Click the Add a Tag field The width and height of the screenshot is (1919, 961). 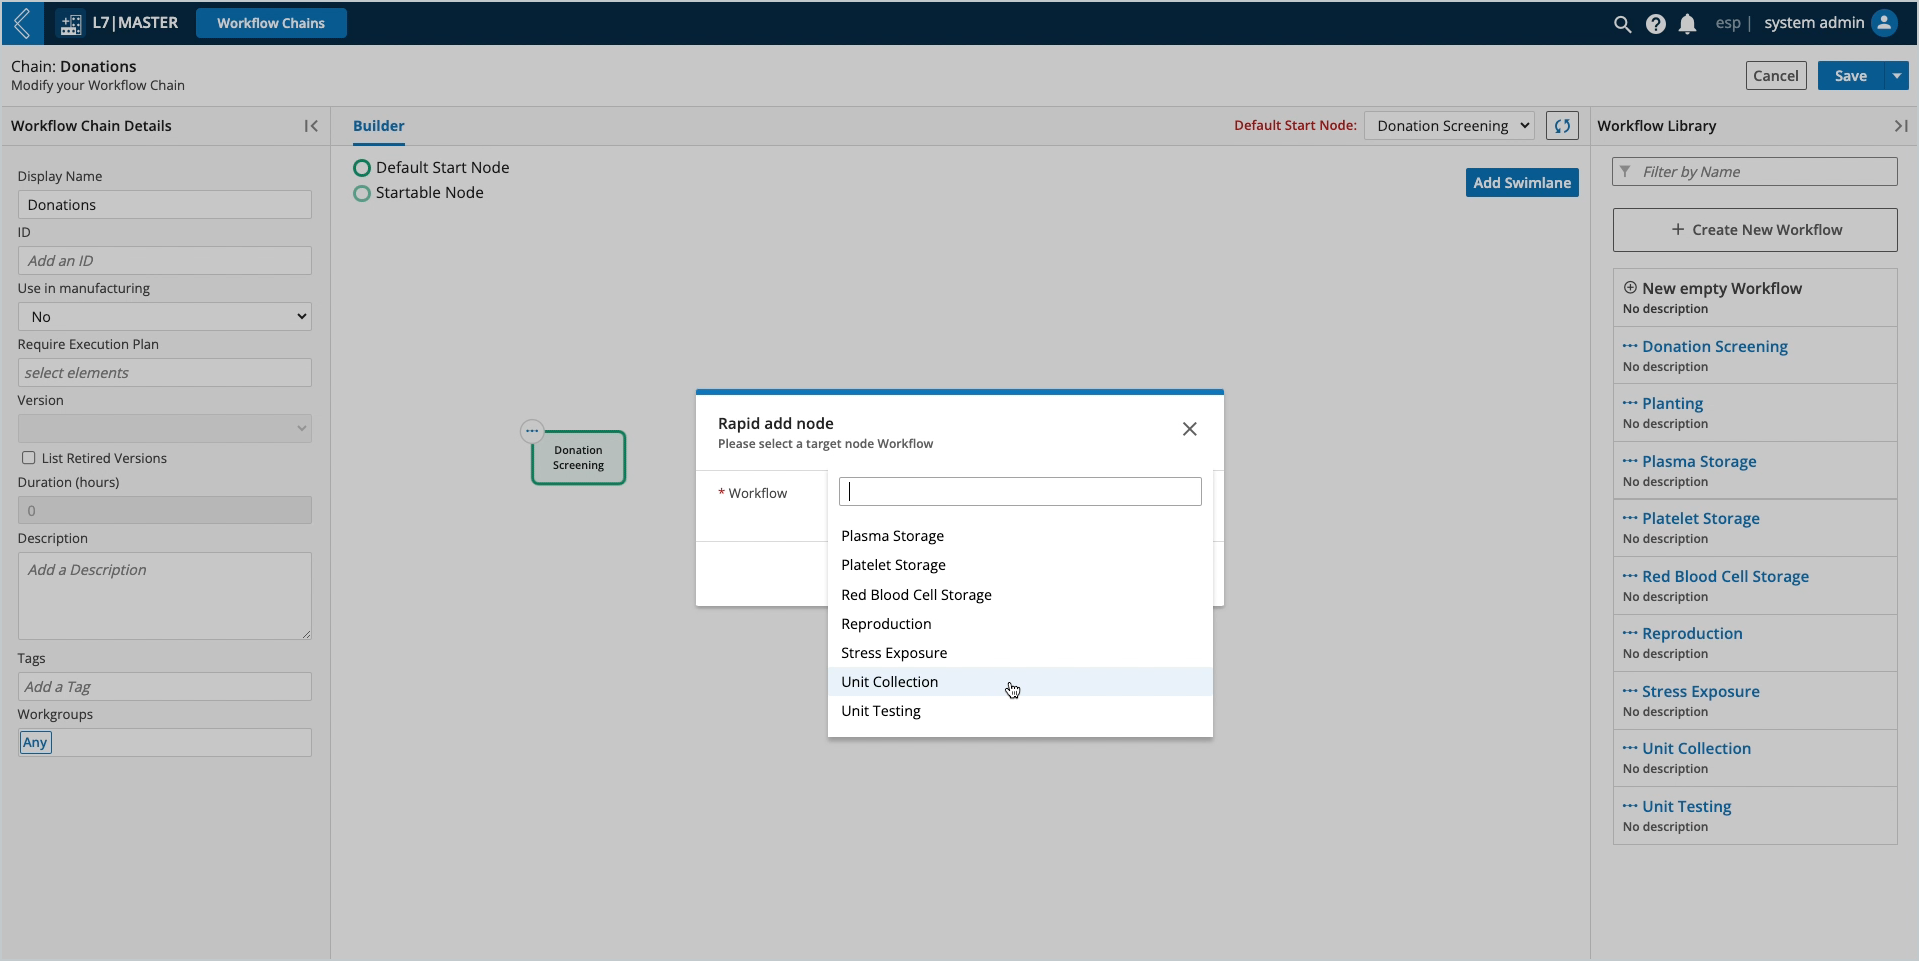(x=164, y=687)
